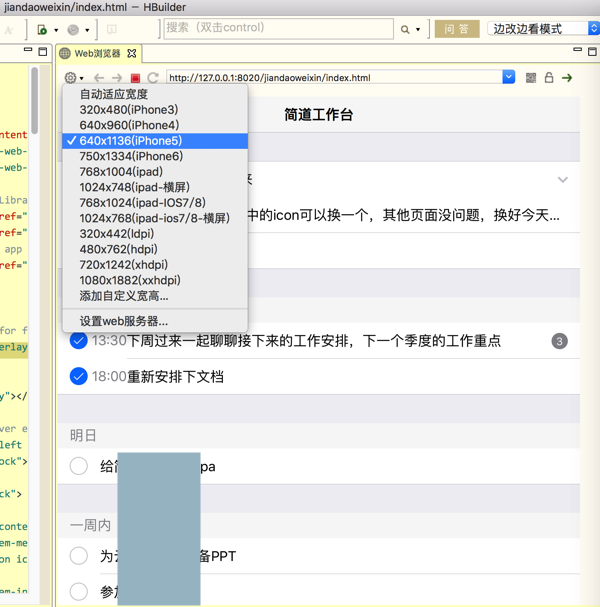Choose 自动适应宽度 from the menu
The height and width of the screenshot is (607, 600).
[x=155, y=94]
